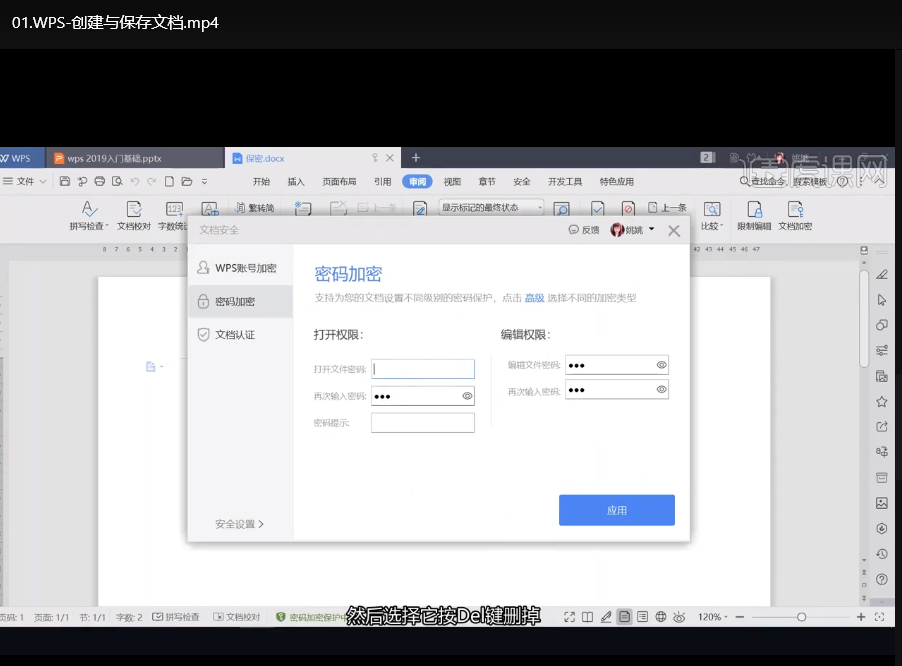Click the Undo arrow icon

click(135, 181)
